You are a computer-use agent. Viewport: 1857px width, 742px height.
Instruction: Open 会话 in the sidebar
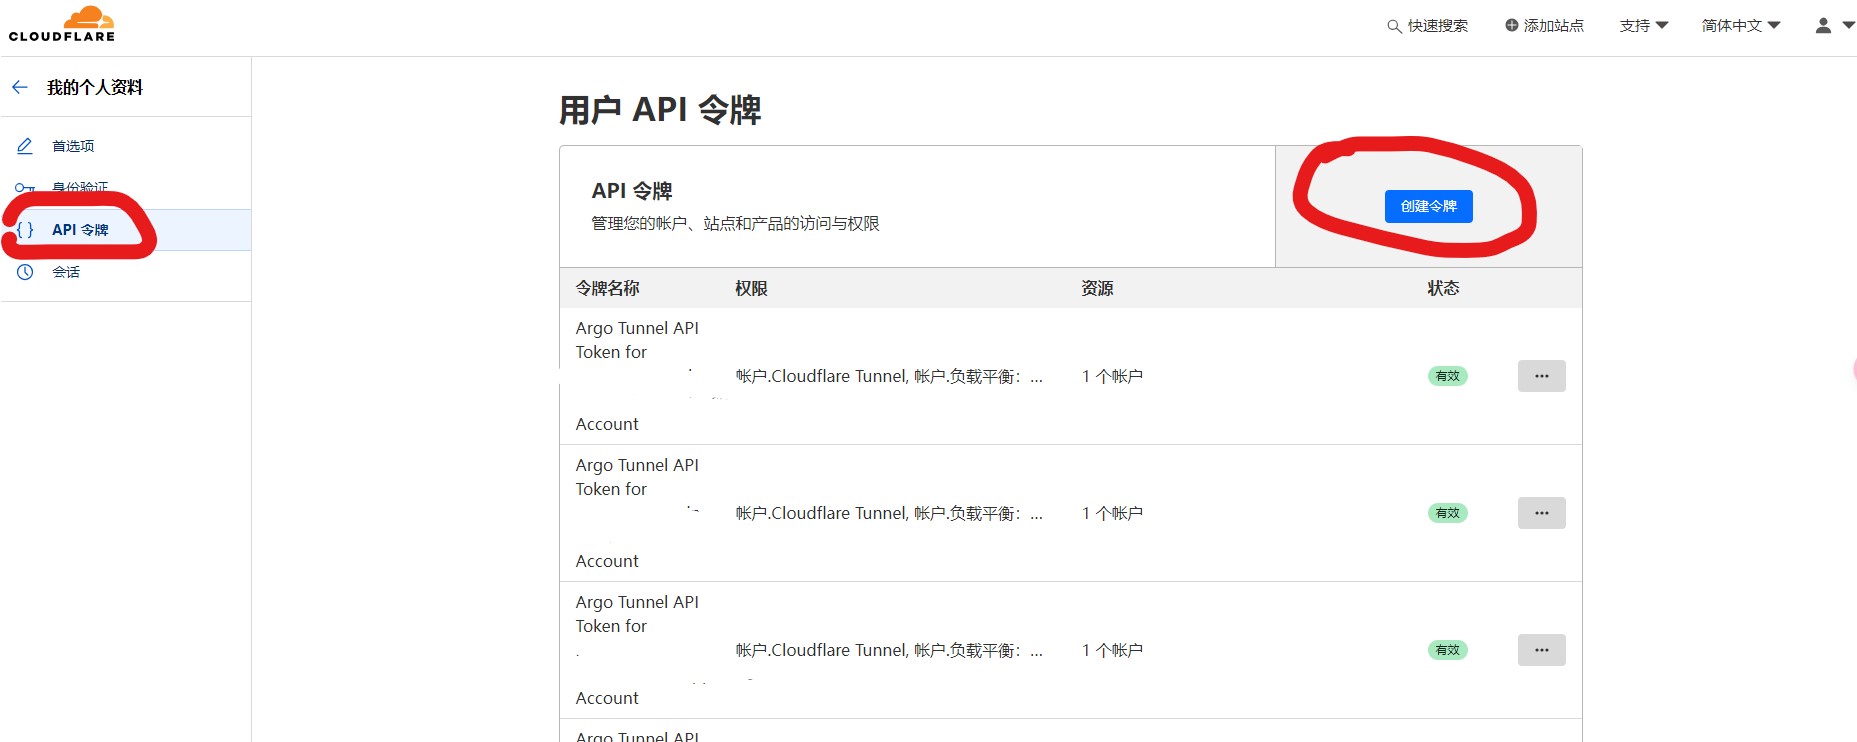[66, 272]
